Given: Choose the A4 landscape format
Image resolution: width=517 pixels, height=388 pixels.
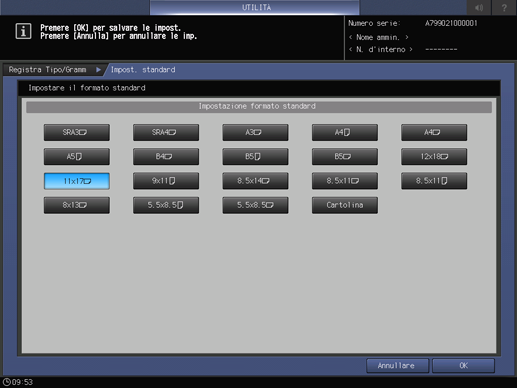Looking at the screenshot, I should coord(434,132).
